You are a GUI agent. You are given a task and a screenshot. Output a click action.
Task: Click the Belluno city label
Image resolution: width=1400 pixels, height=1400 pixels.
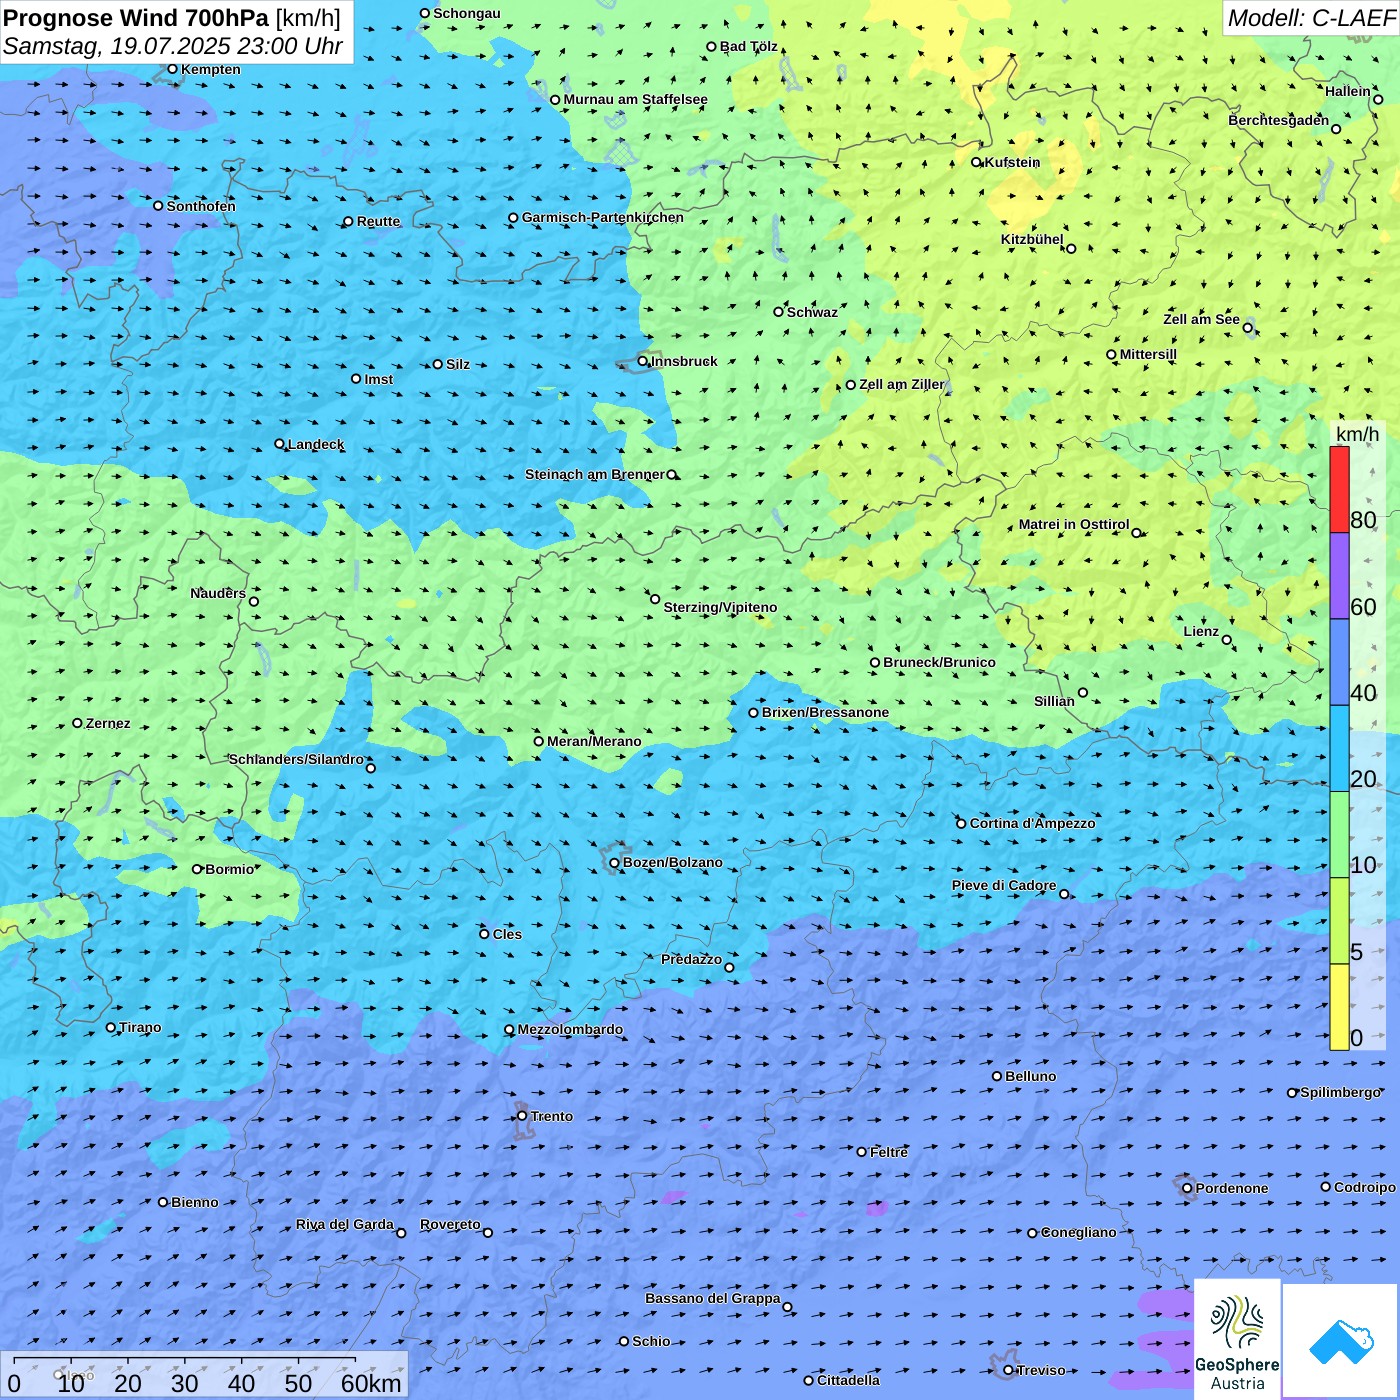click(1031, 1076)
